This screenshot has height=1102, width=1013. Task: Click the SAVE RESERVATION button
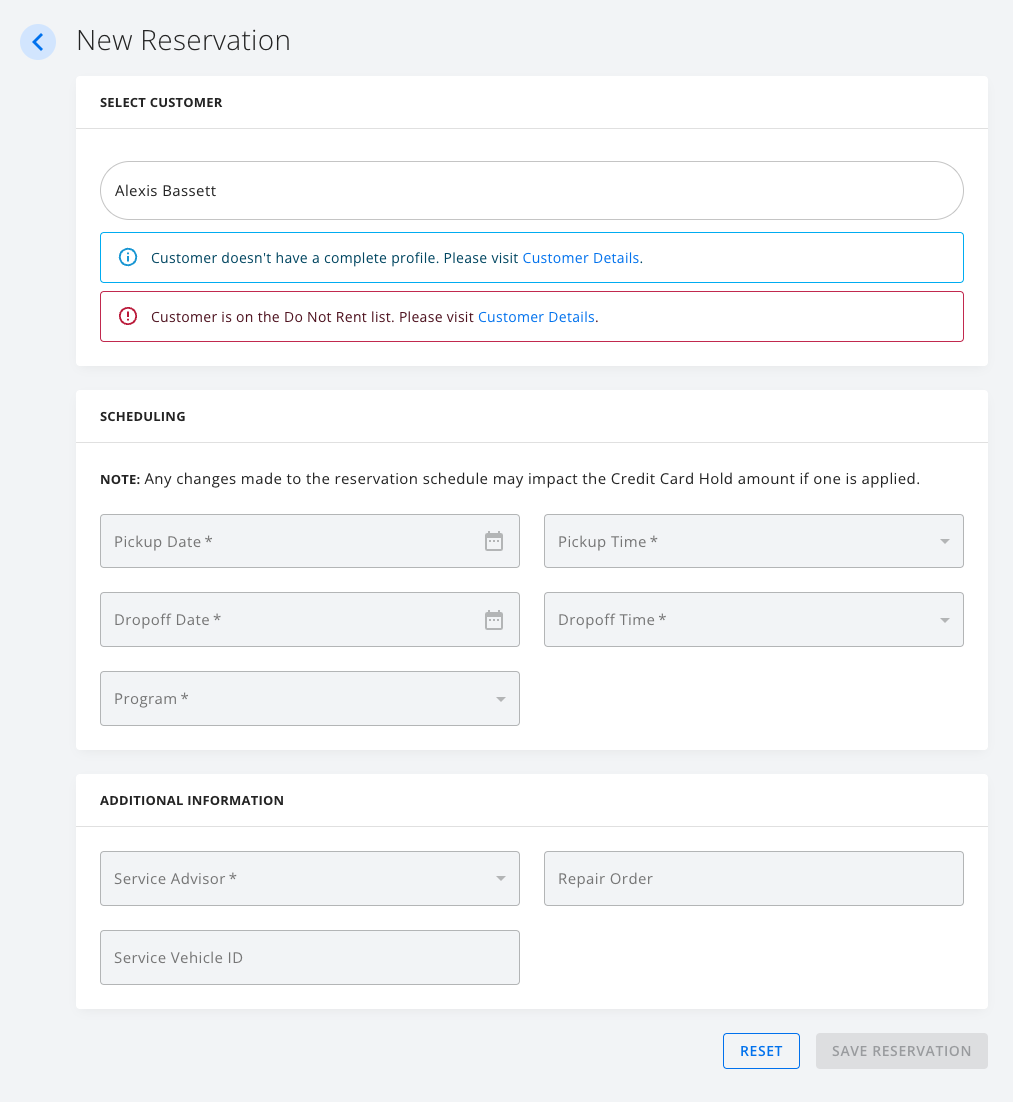tap(900, 1050)
